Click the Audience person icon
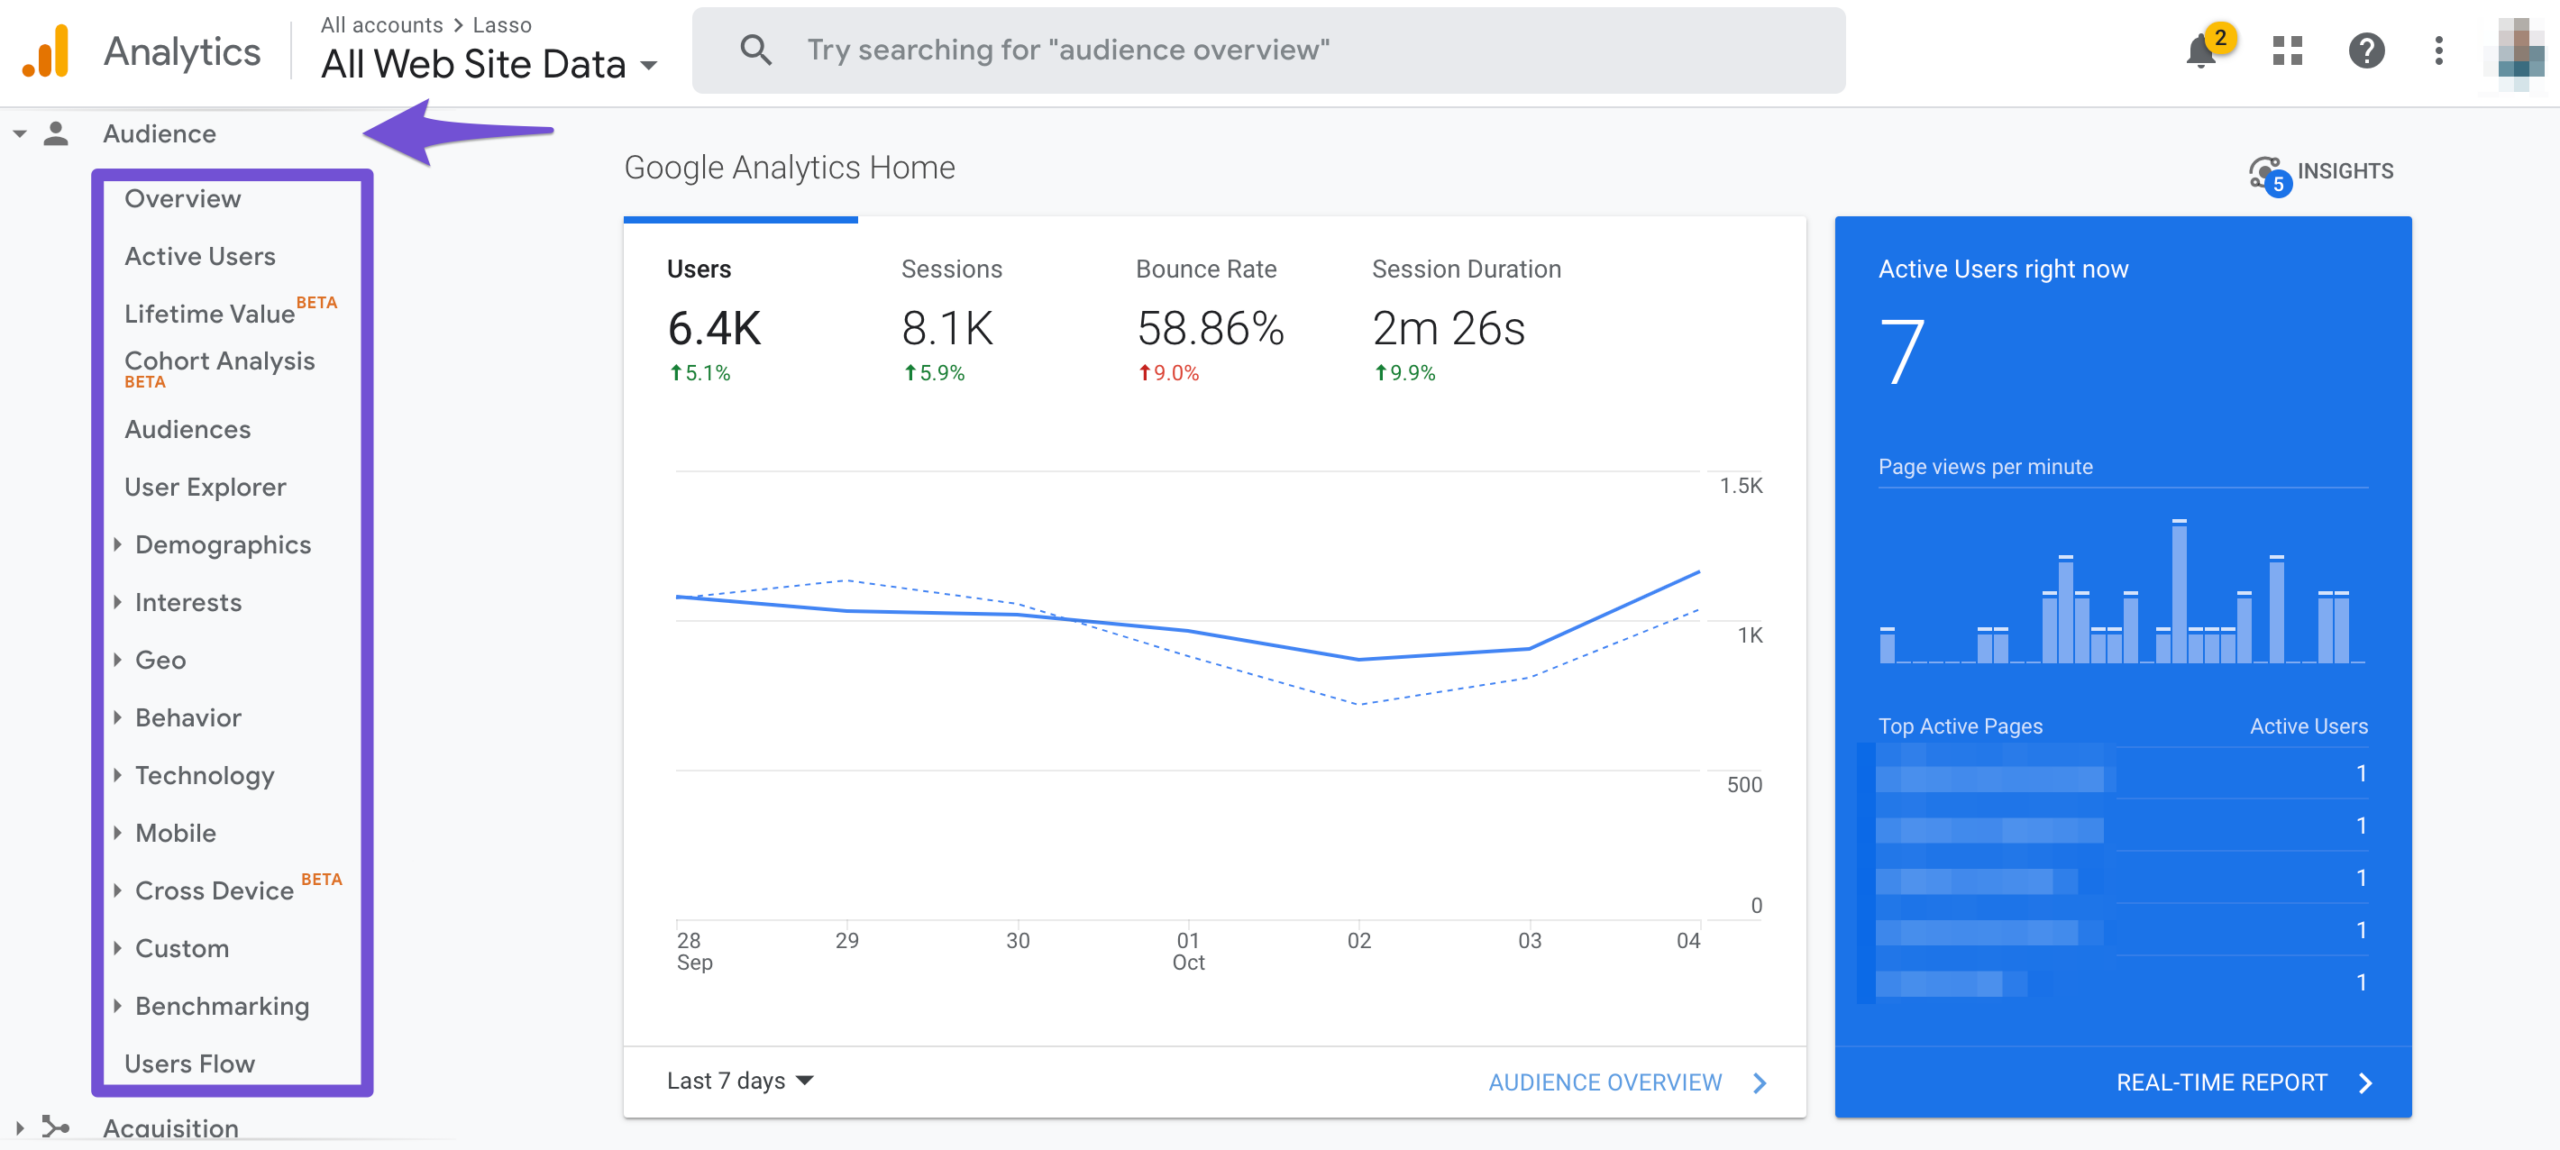The height and width of the screenshot is (1150, 2560). tap(56, 134)
